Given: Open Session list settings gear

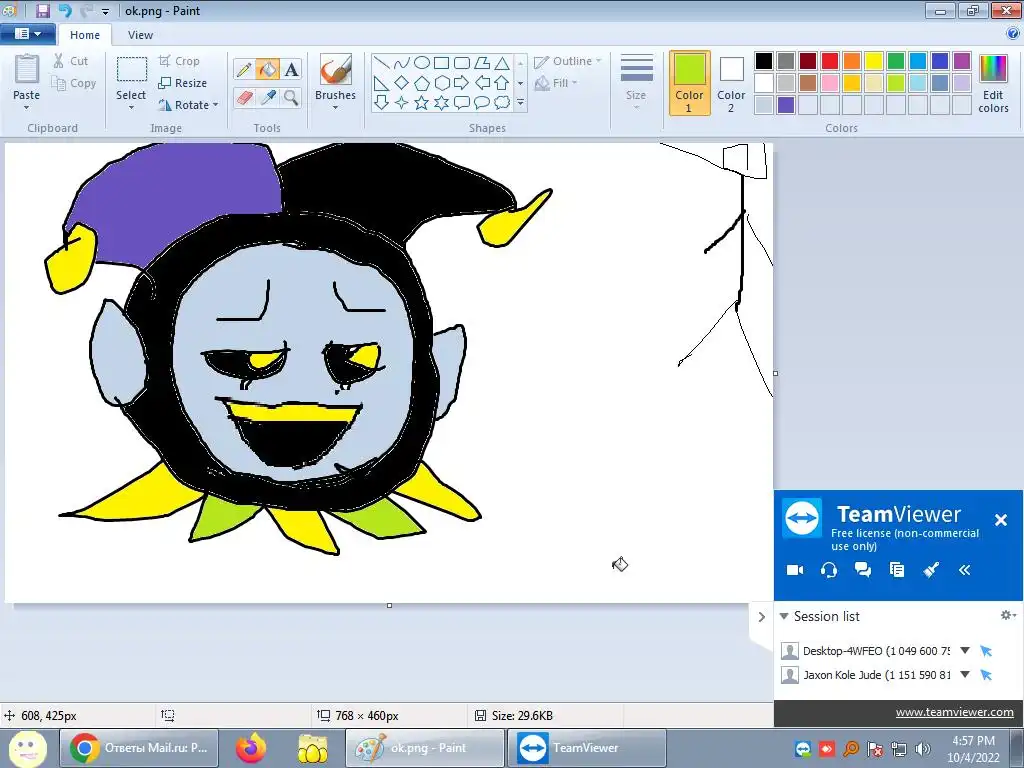Looking at the screenshot, I should (x=1008, y=615).
